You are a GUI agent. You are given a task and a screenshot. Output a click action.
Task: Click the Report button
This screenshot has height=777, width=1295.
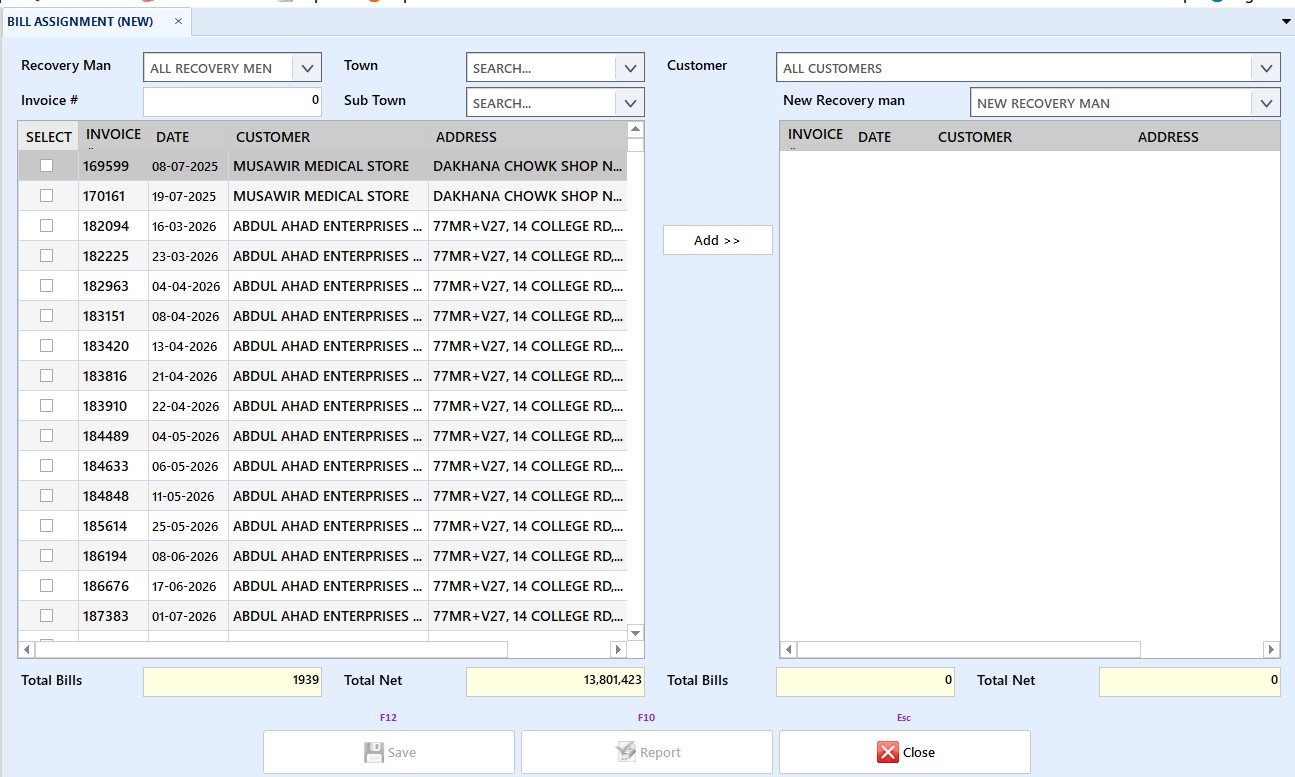coord(647,752)
